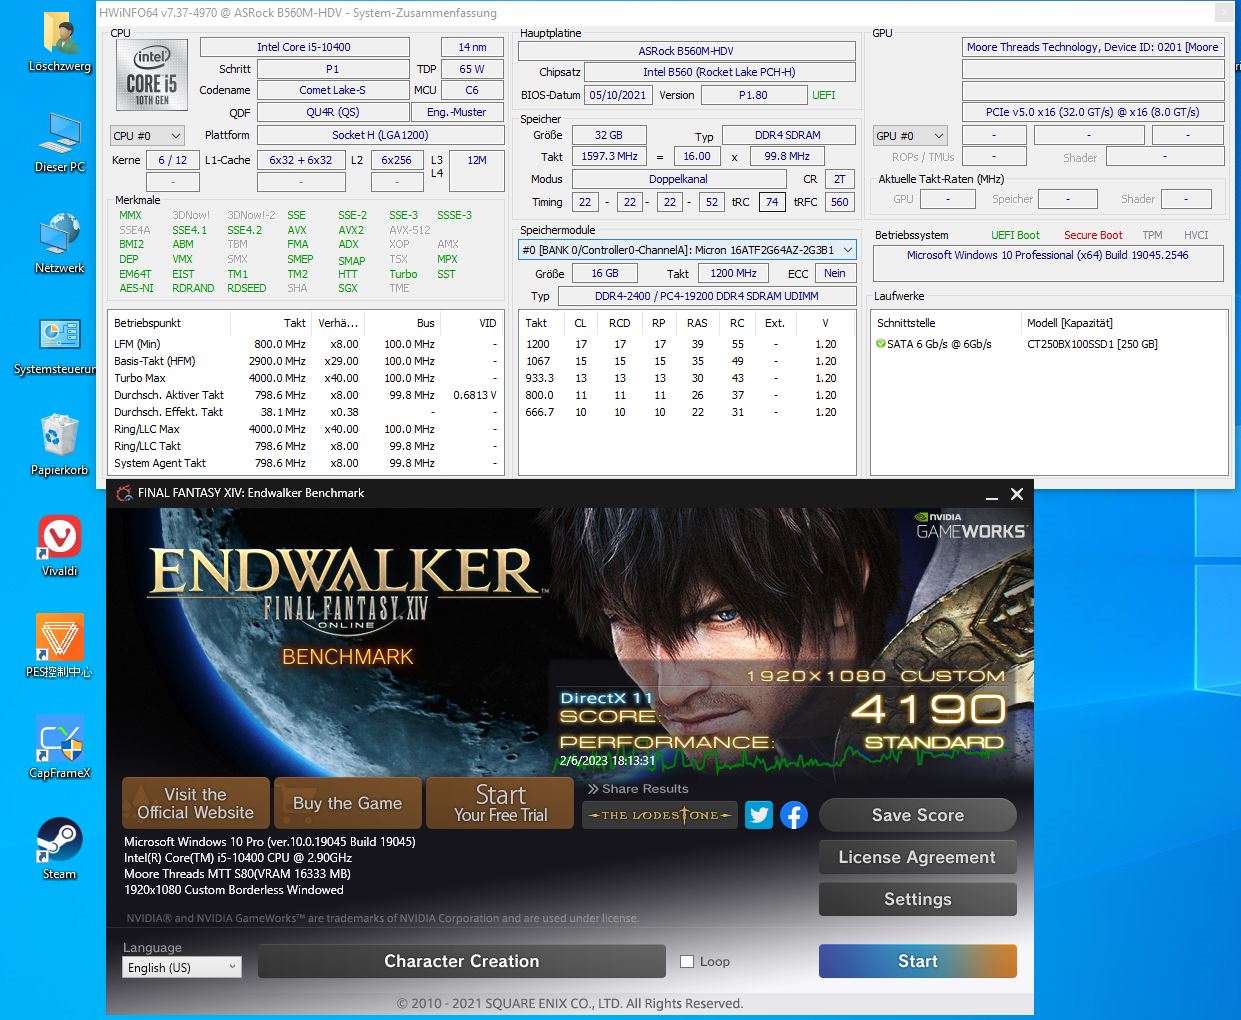Click the benchmark window's title bar icon
Screen dimensions: 1241x1020
click(124, 493)
